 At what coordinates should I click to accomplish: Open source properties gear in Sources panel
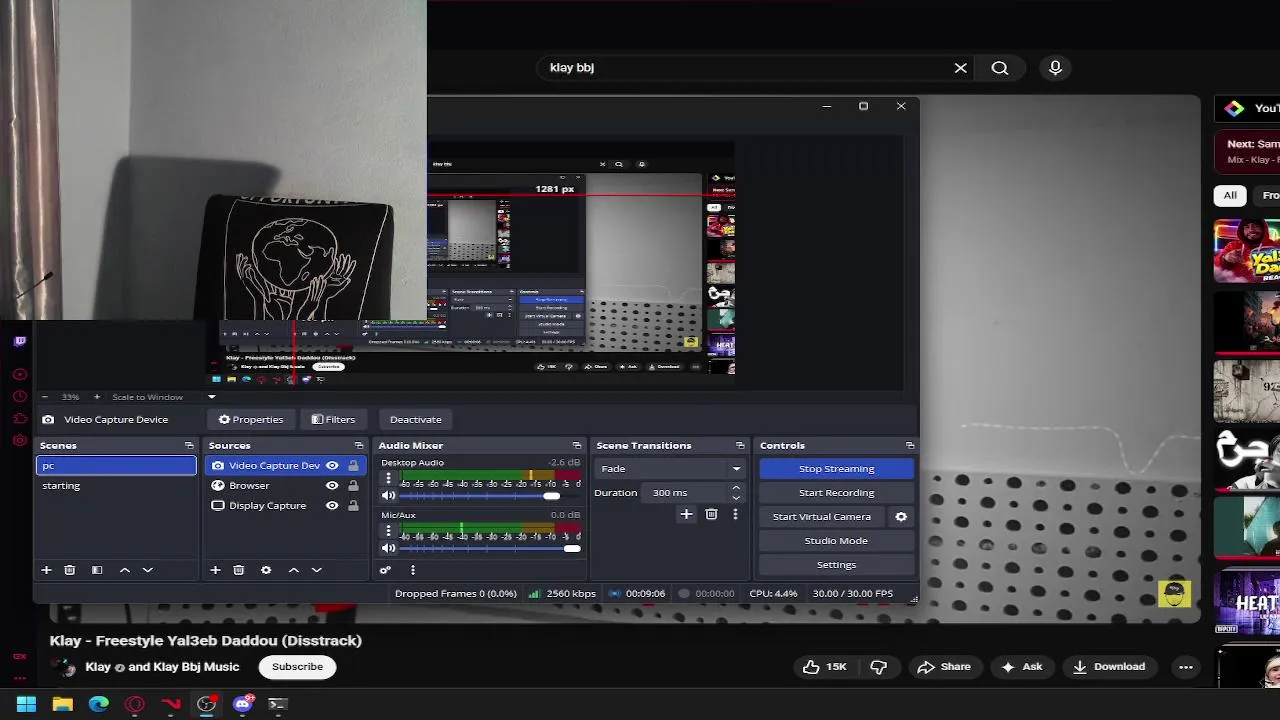coord(266,570)
